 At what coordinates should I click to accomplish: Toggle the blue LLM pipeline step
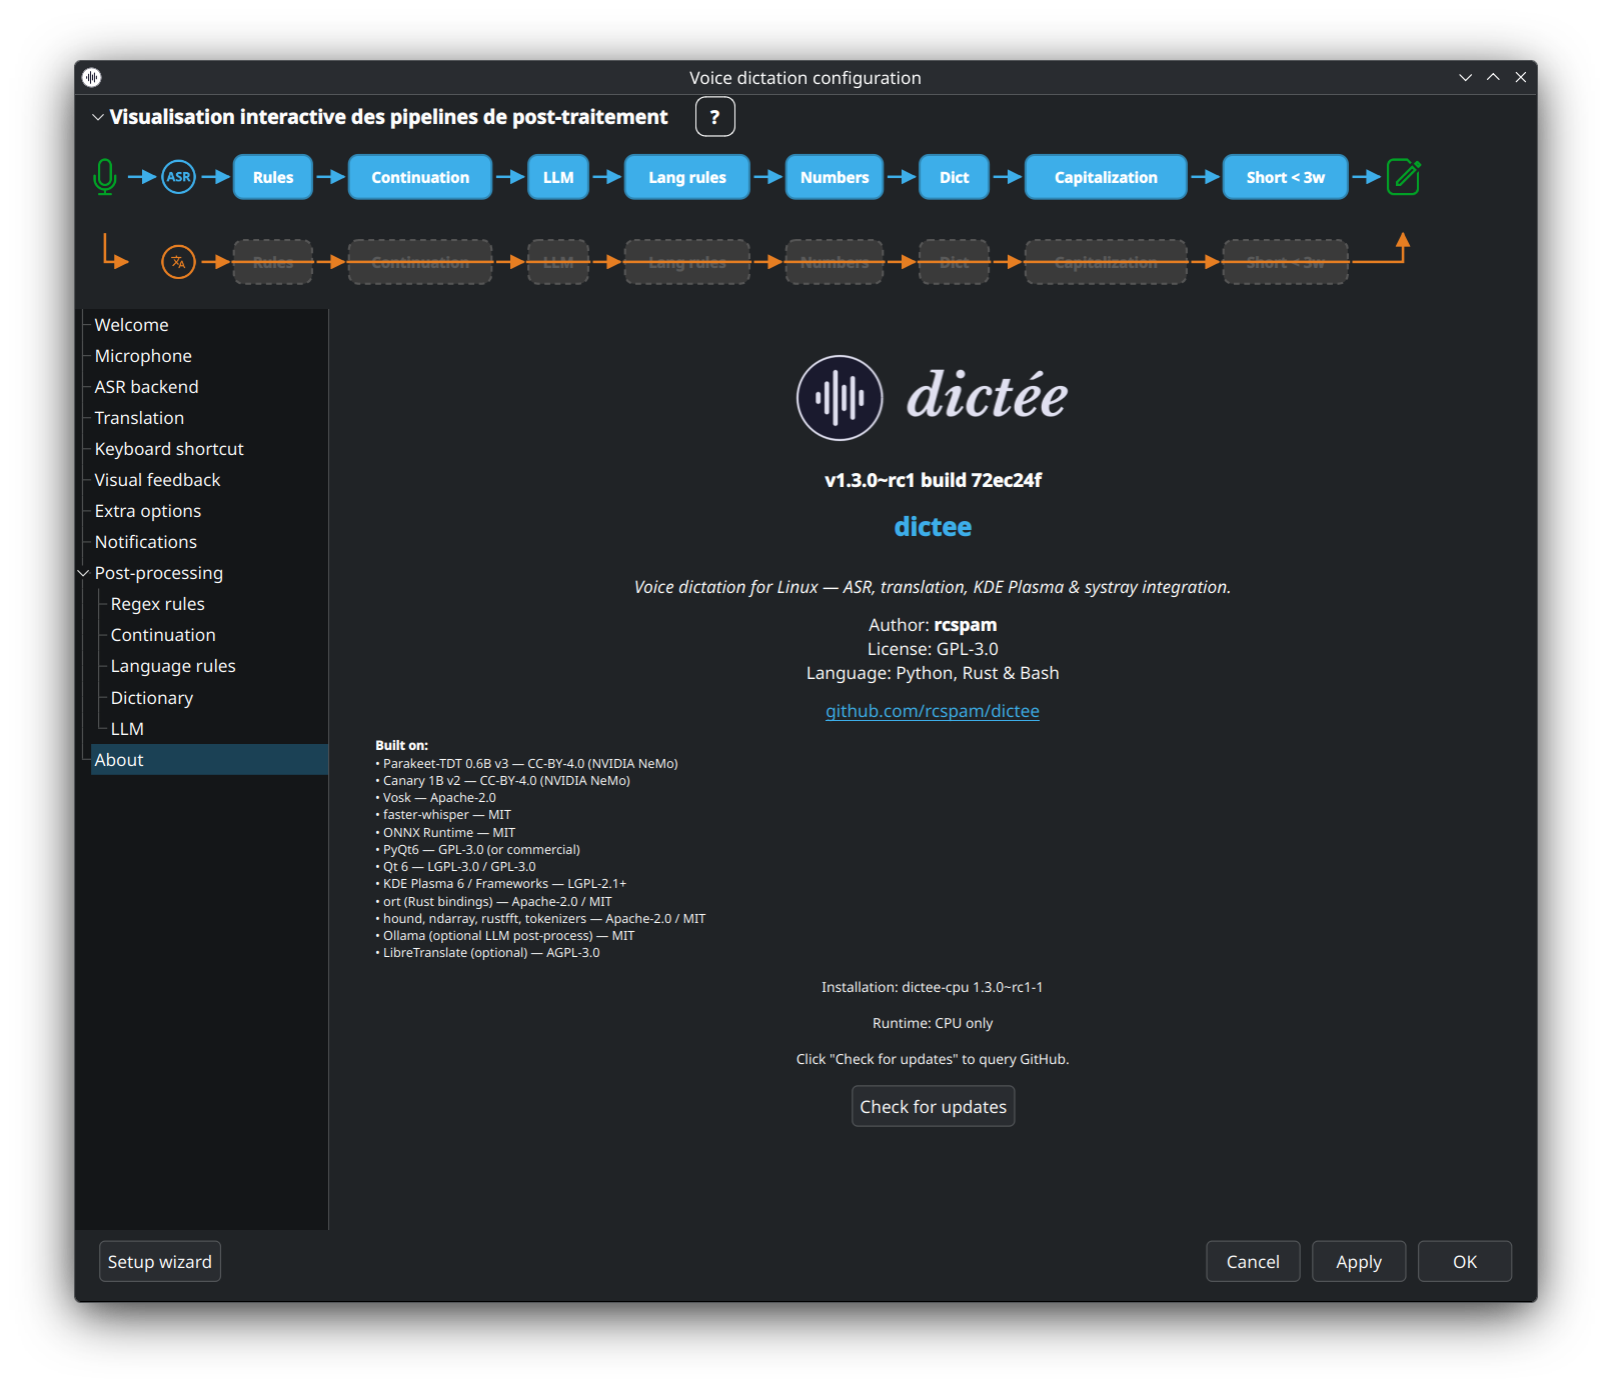(x=558, y=177)
